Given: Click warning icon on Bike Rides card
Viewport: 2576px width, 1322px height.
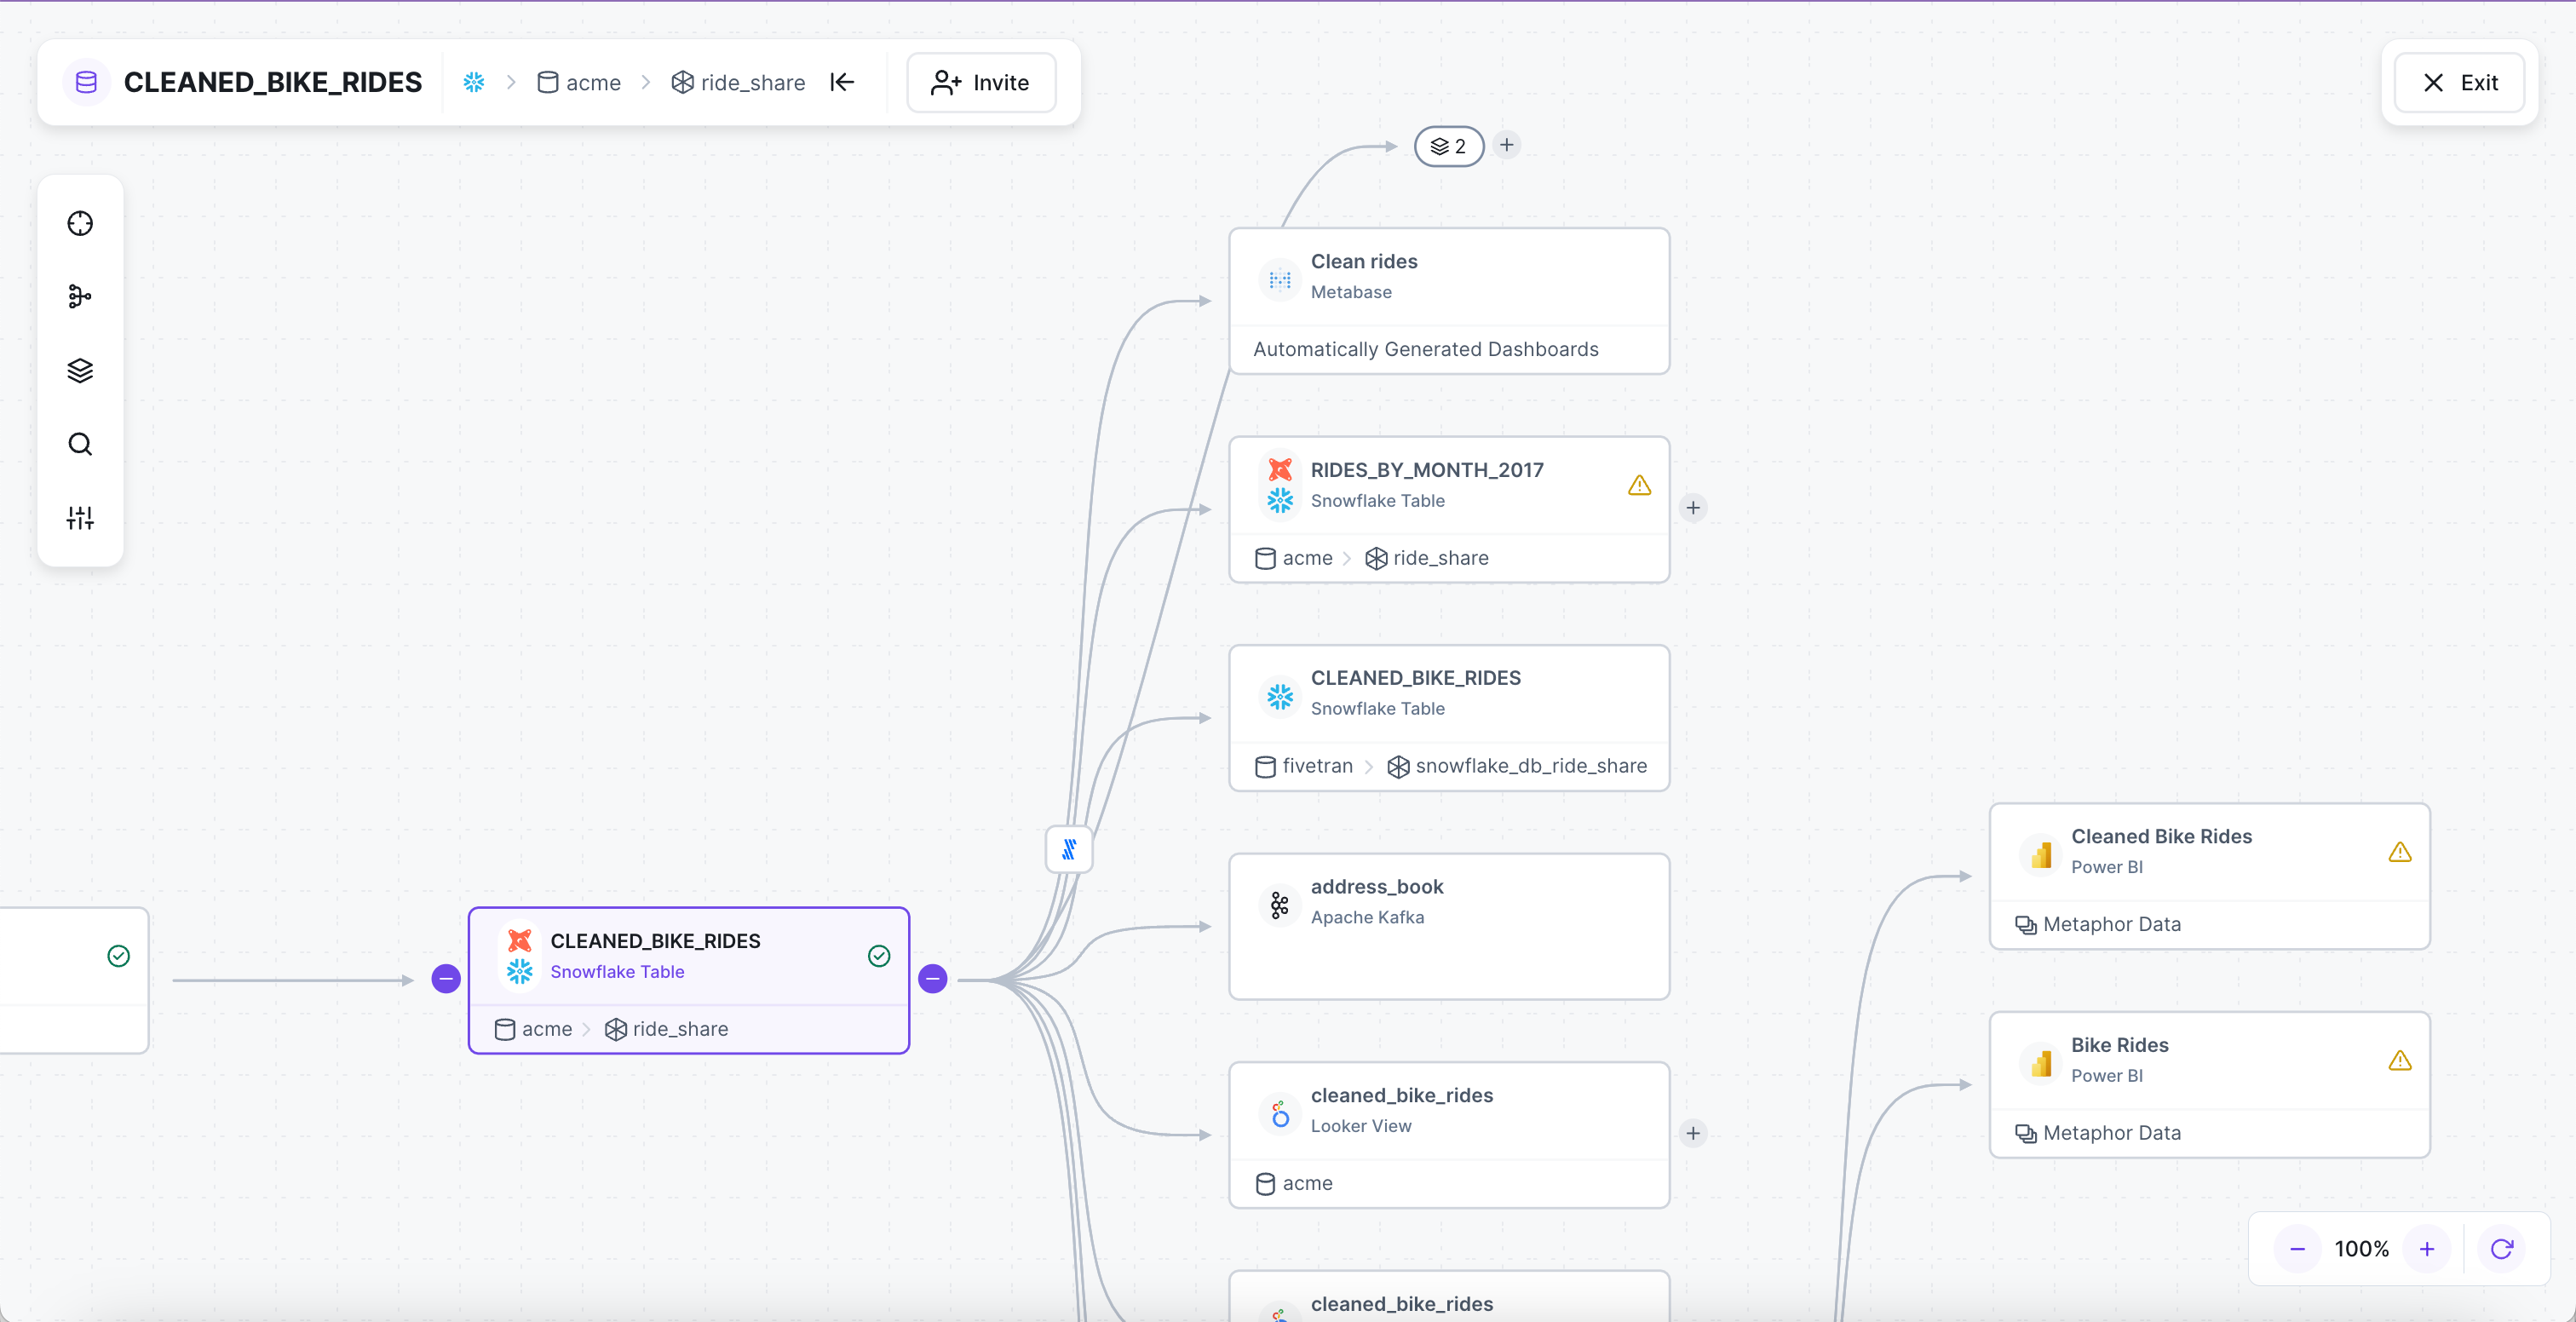Looking at the screenshot, I should (2400, 1060).
